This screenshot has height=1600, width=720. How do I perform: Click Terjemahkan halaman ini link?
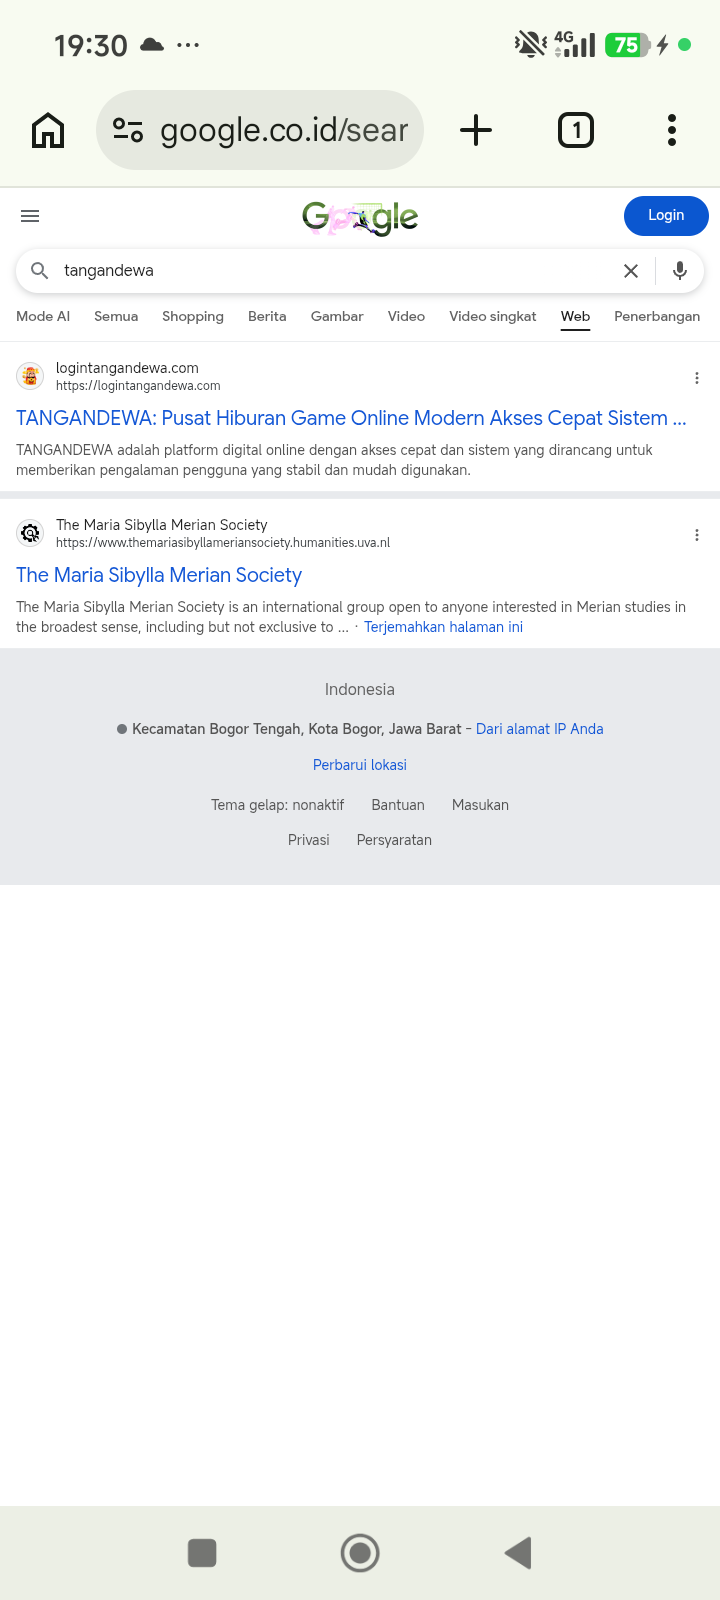(443, 627)
